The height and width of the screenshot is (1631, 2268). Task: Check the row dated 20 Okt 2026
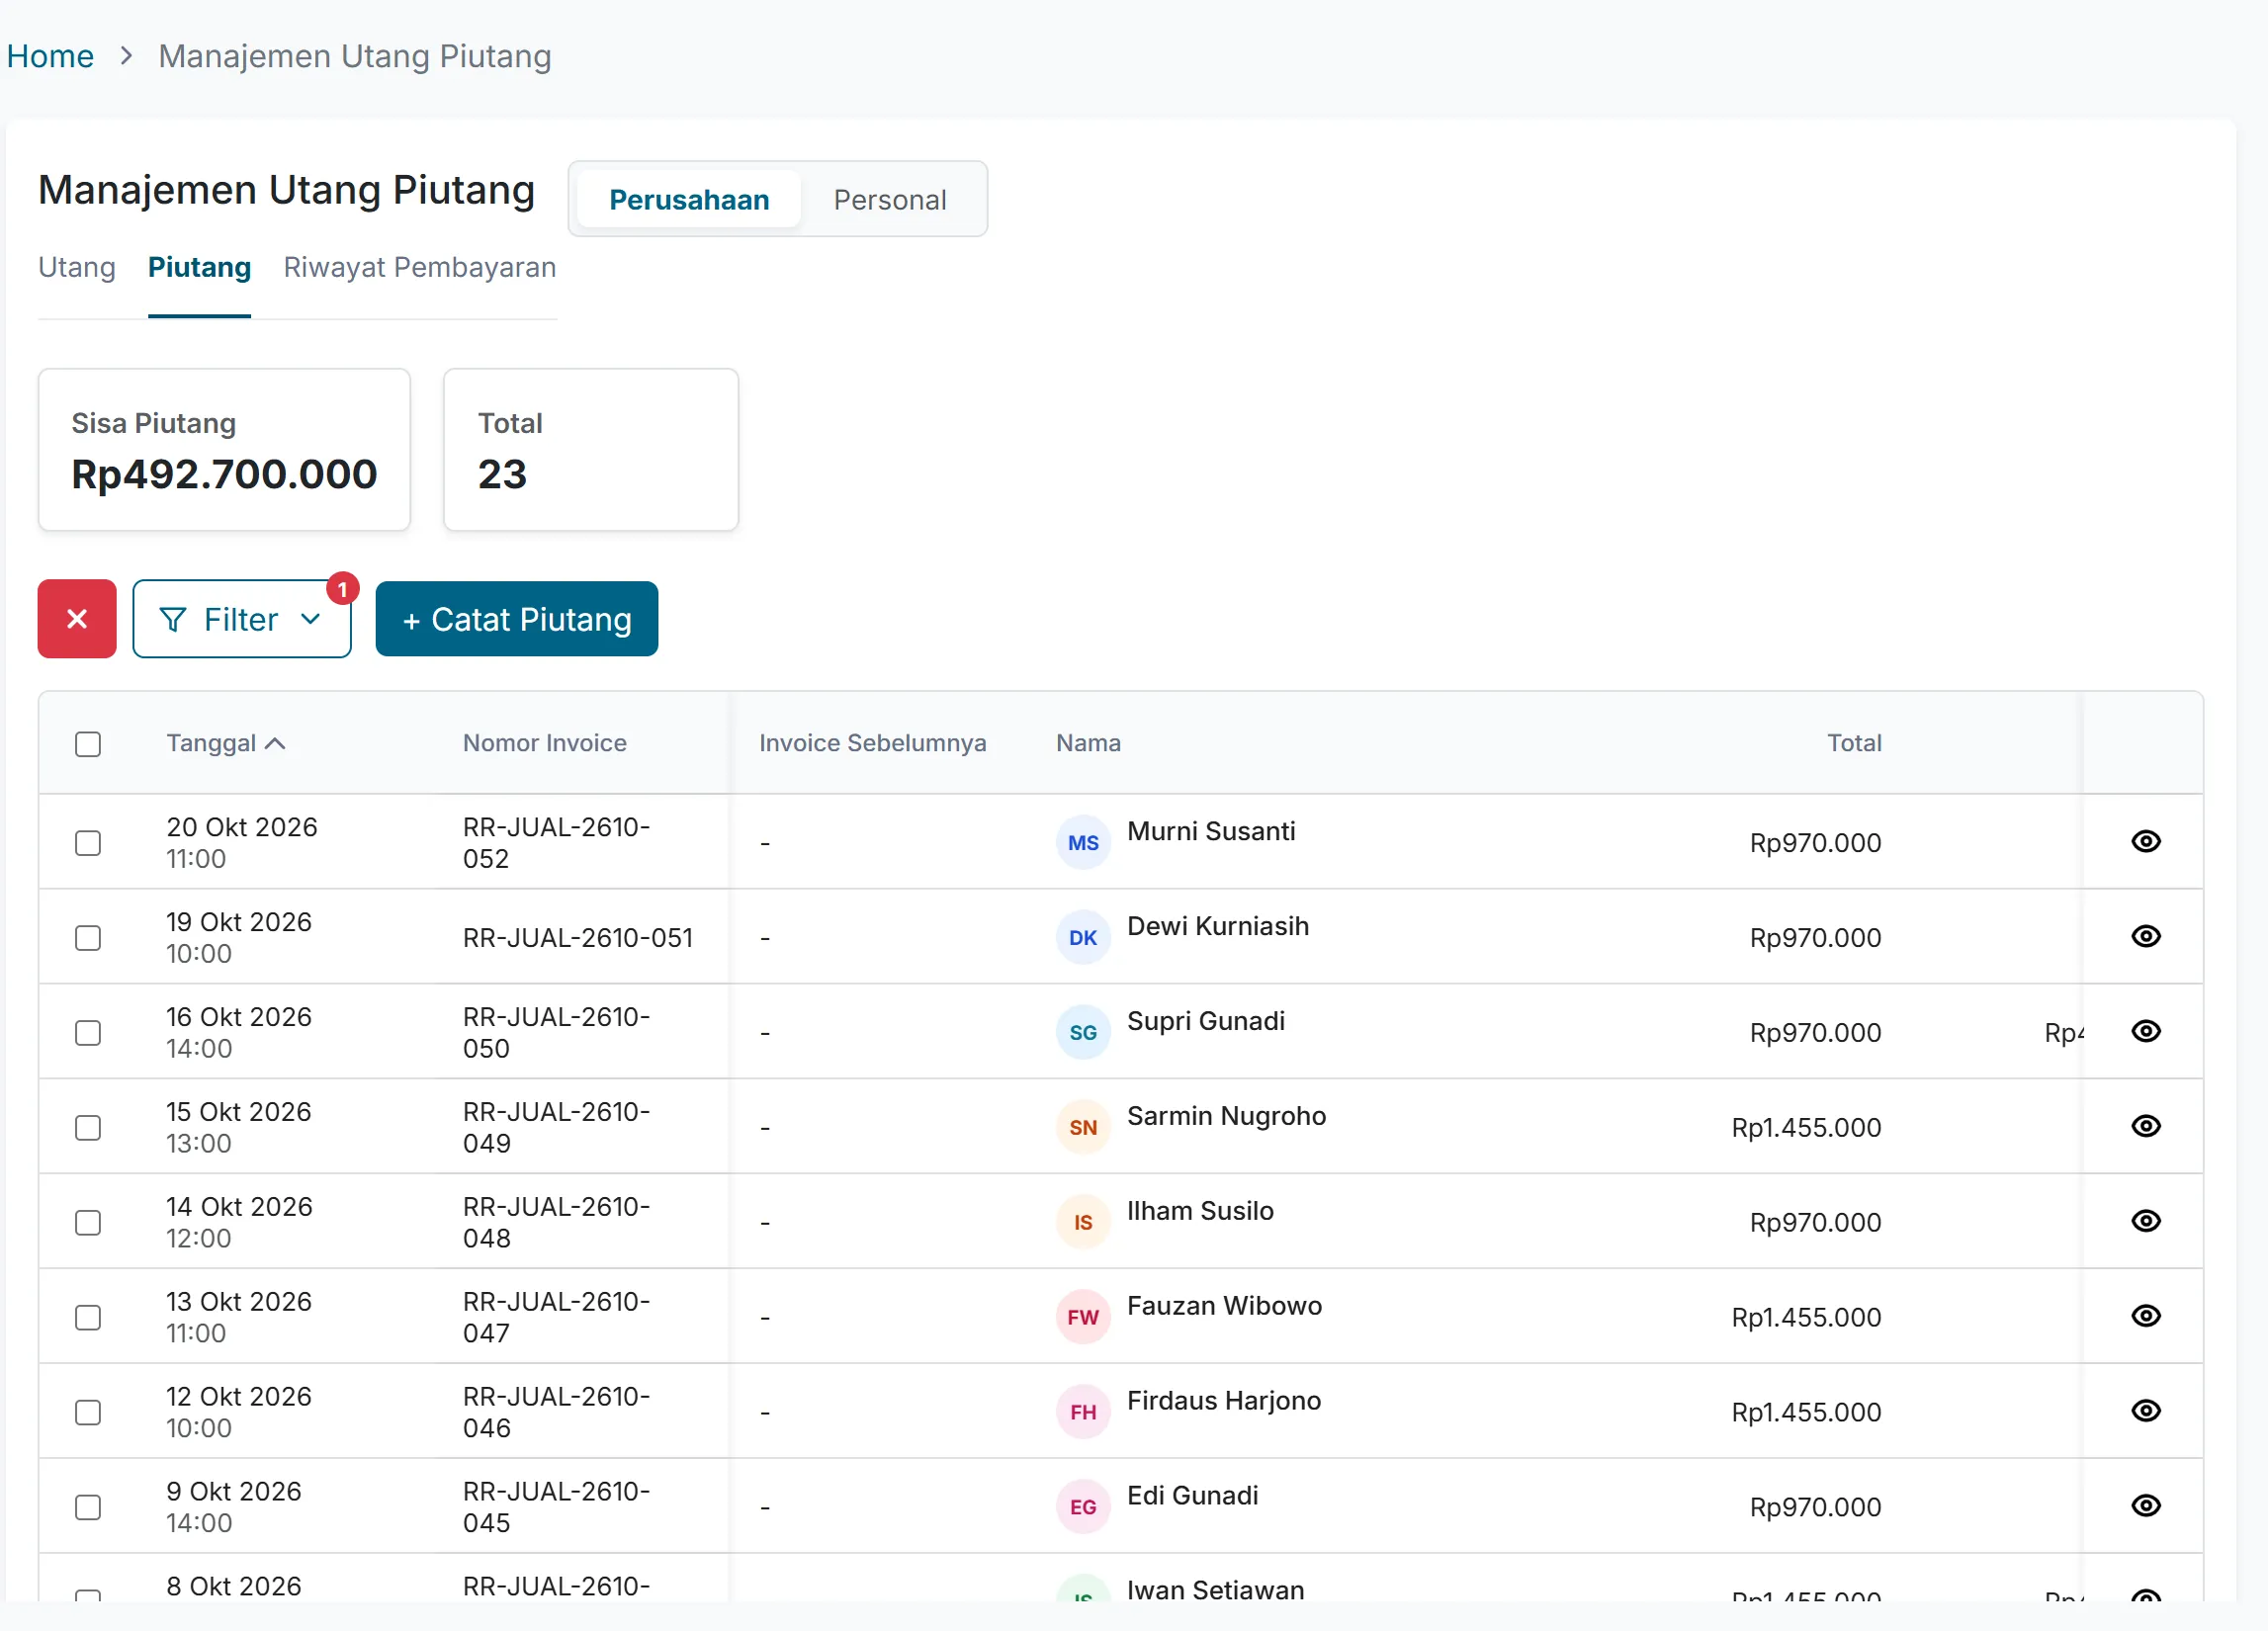tap(88, 843)
